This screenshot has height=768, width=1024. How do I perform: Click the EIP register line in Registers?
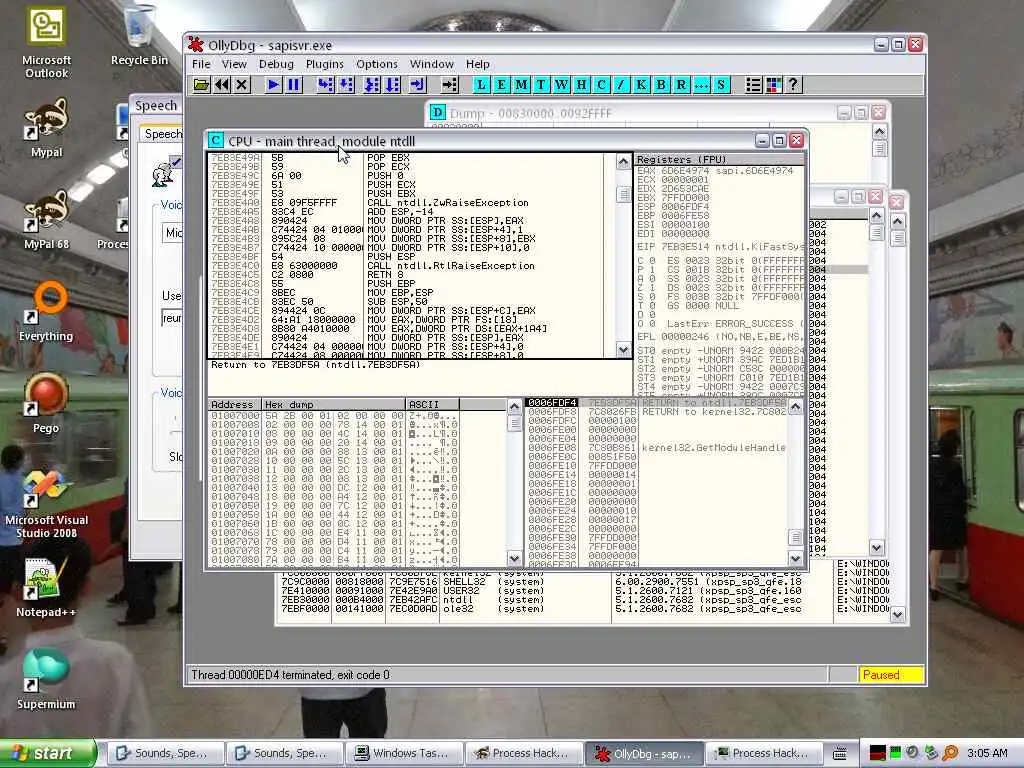click(x=719, y=247)
